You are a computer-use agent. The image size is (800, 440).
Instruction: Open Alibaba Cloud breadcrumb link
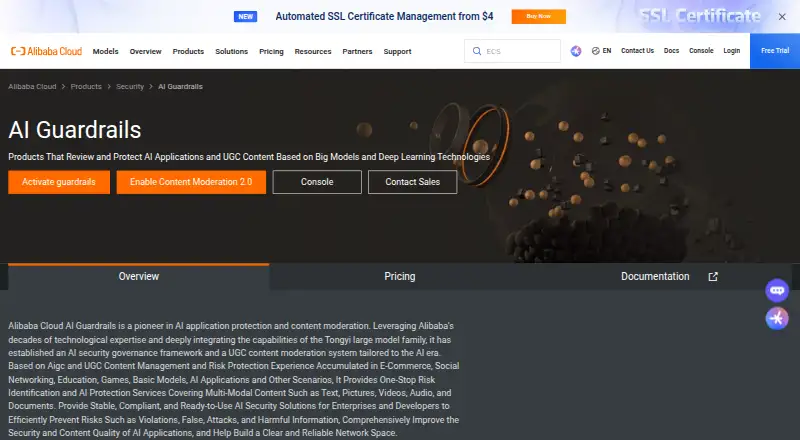[x=32, y=87]
